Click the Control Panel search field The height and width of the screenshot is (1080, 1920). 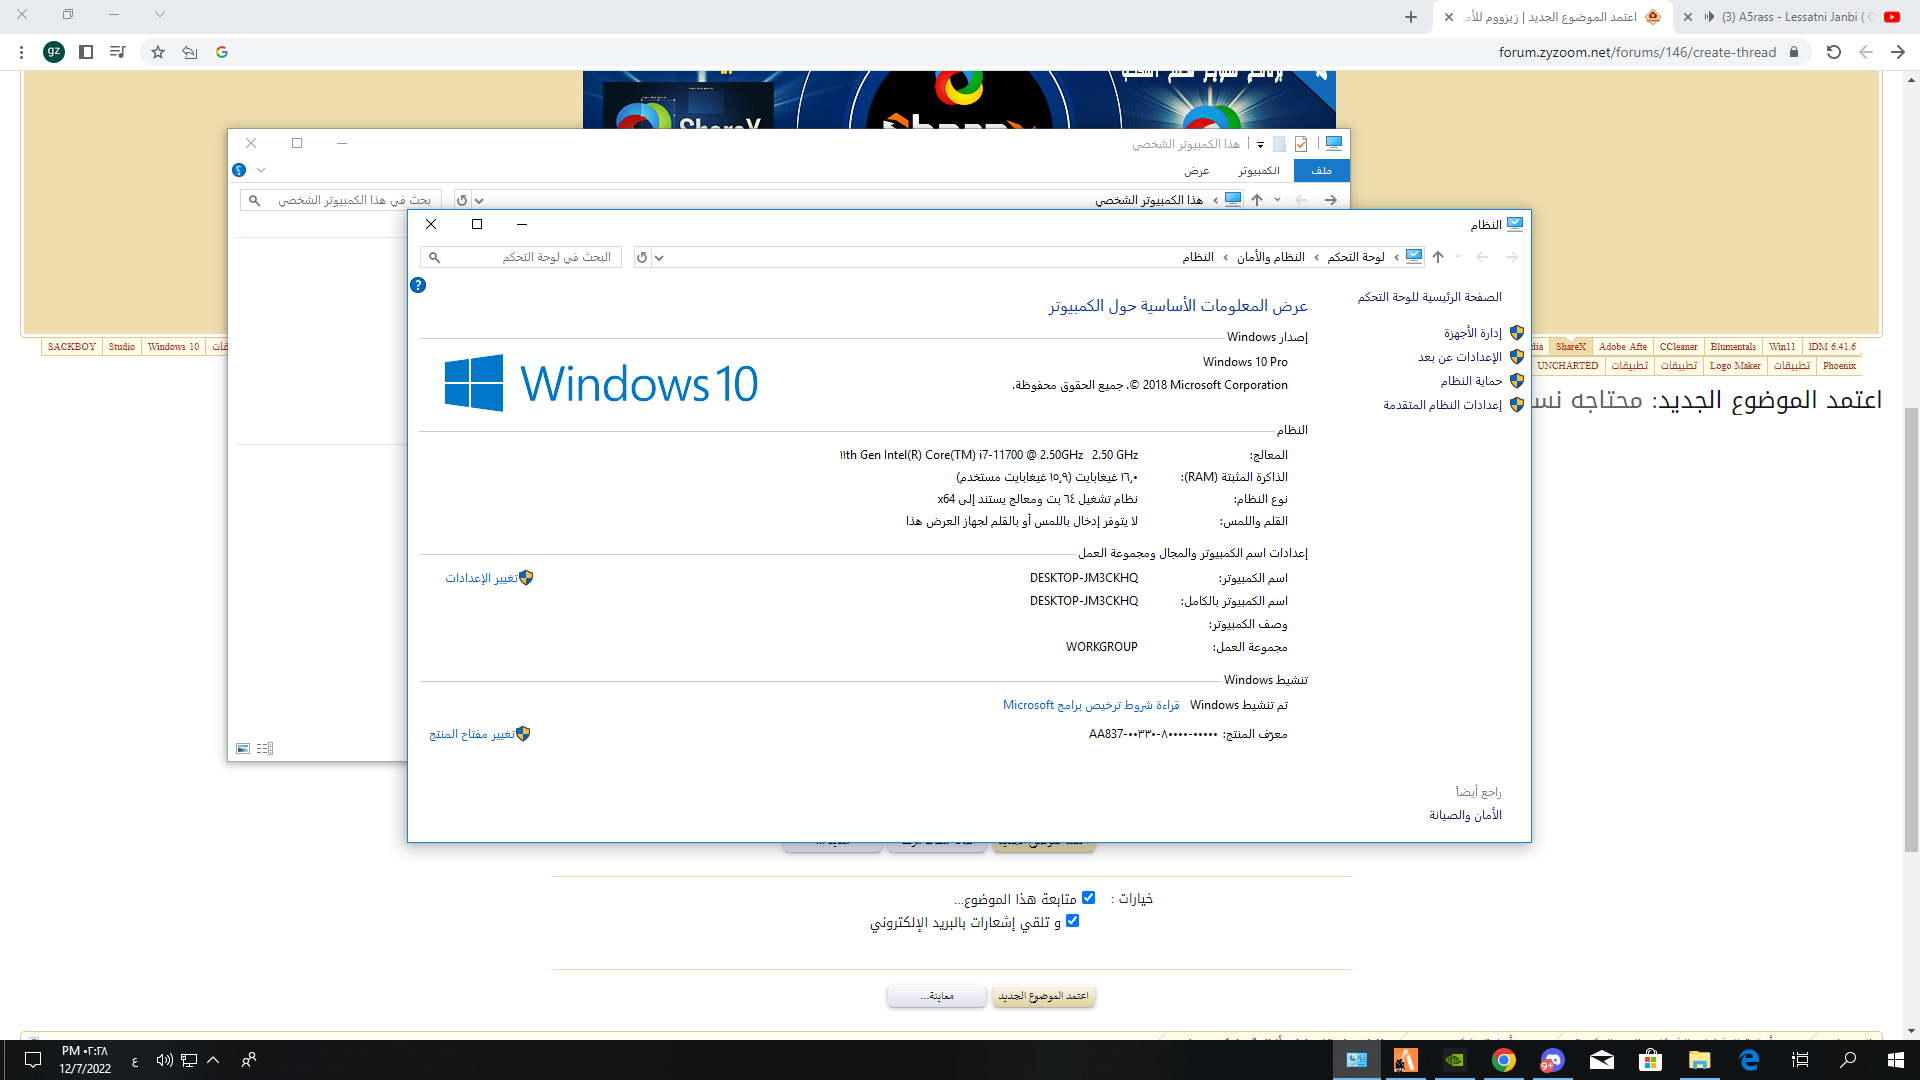pyautogui.click(x=521, y=257)
